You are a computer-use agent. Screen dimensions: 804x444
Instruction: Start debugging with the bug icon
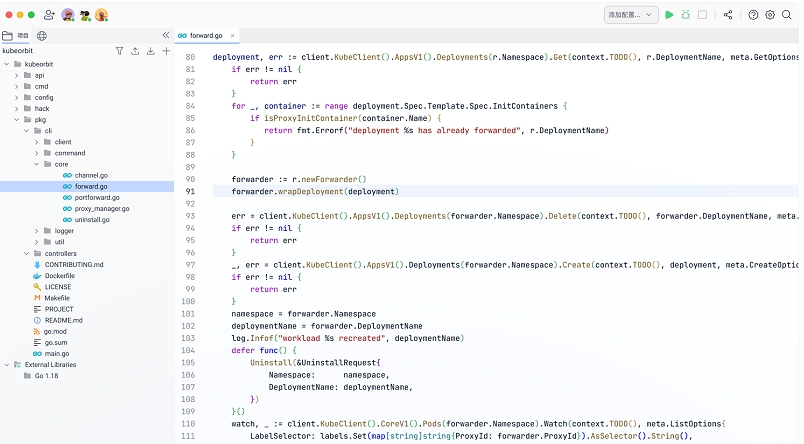click(685, 15)
